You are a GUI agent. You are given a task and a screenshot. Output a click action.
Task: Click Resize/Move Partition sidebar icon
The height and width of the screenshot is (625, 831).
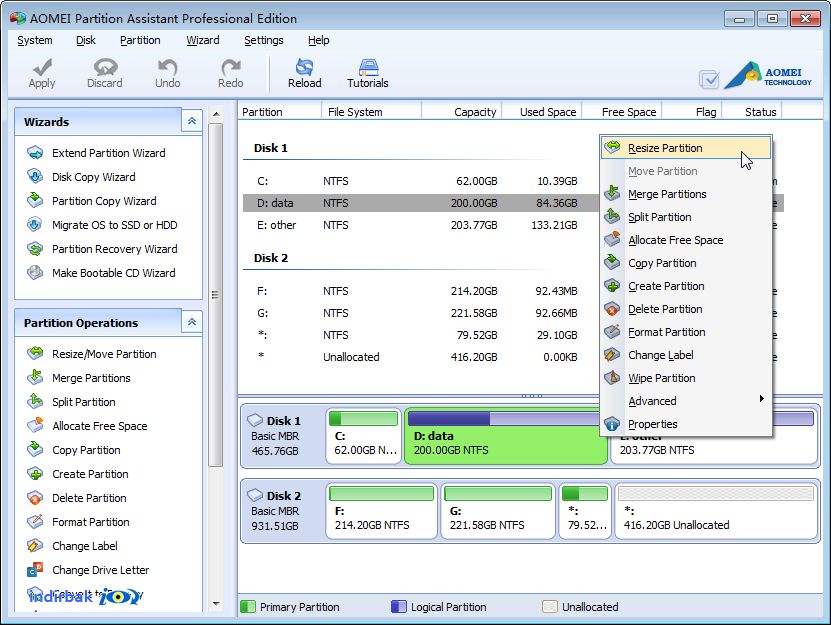click(x=35, y=354)
